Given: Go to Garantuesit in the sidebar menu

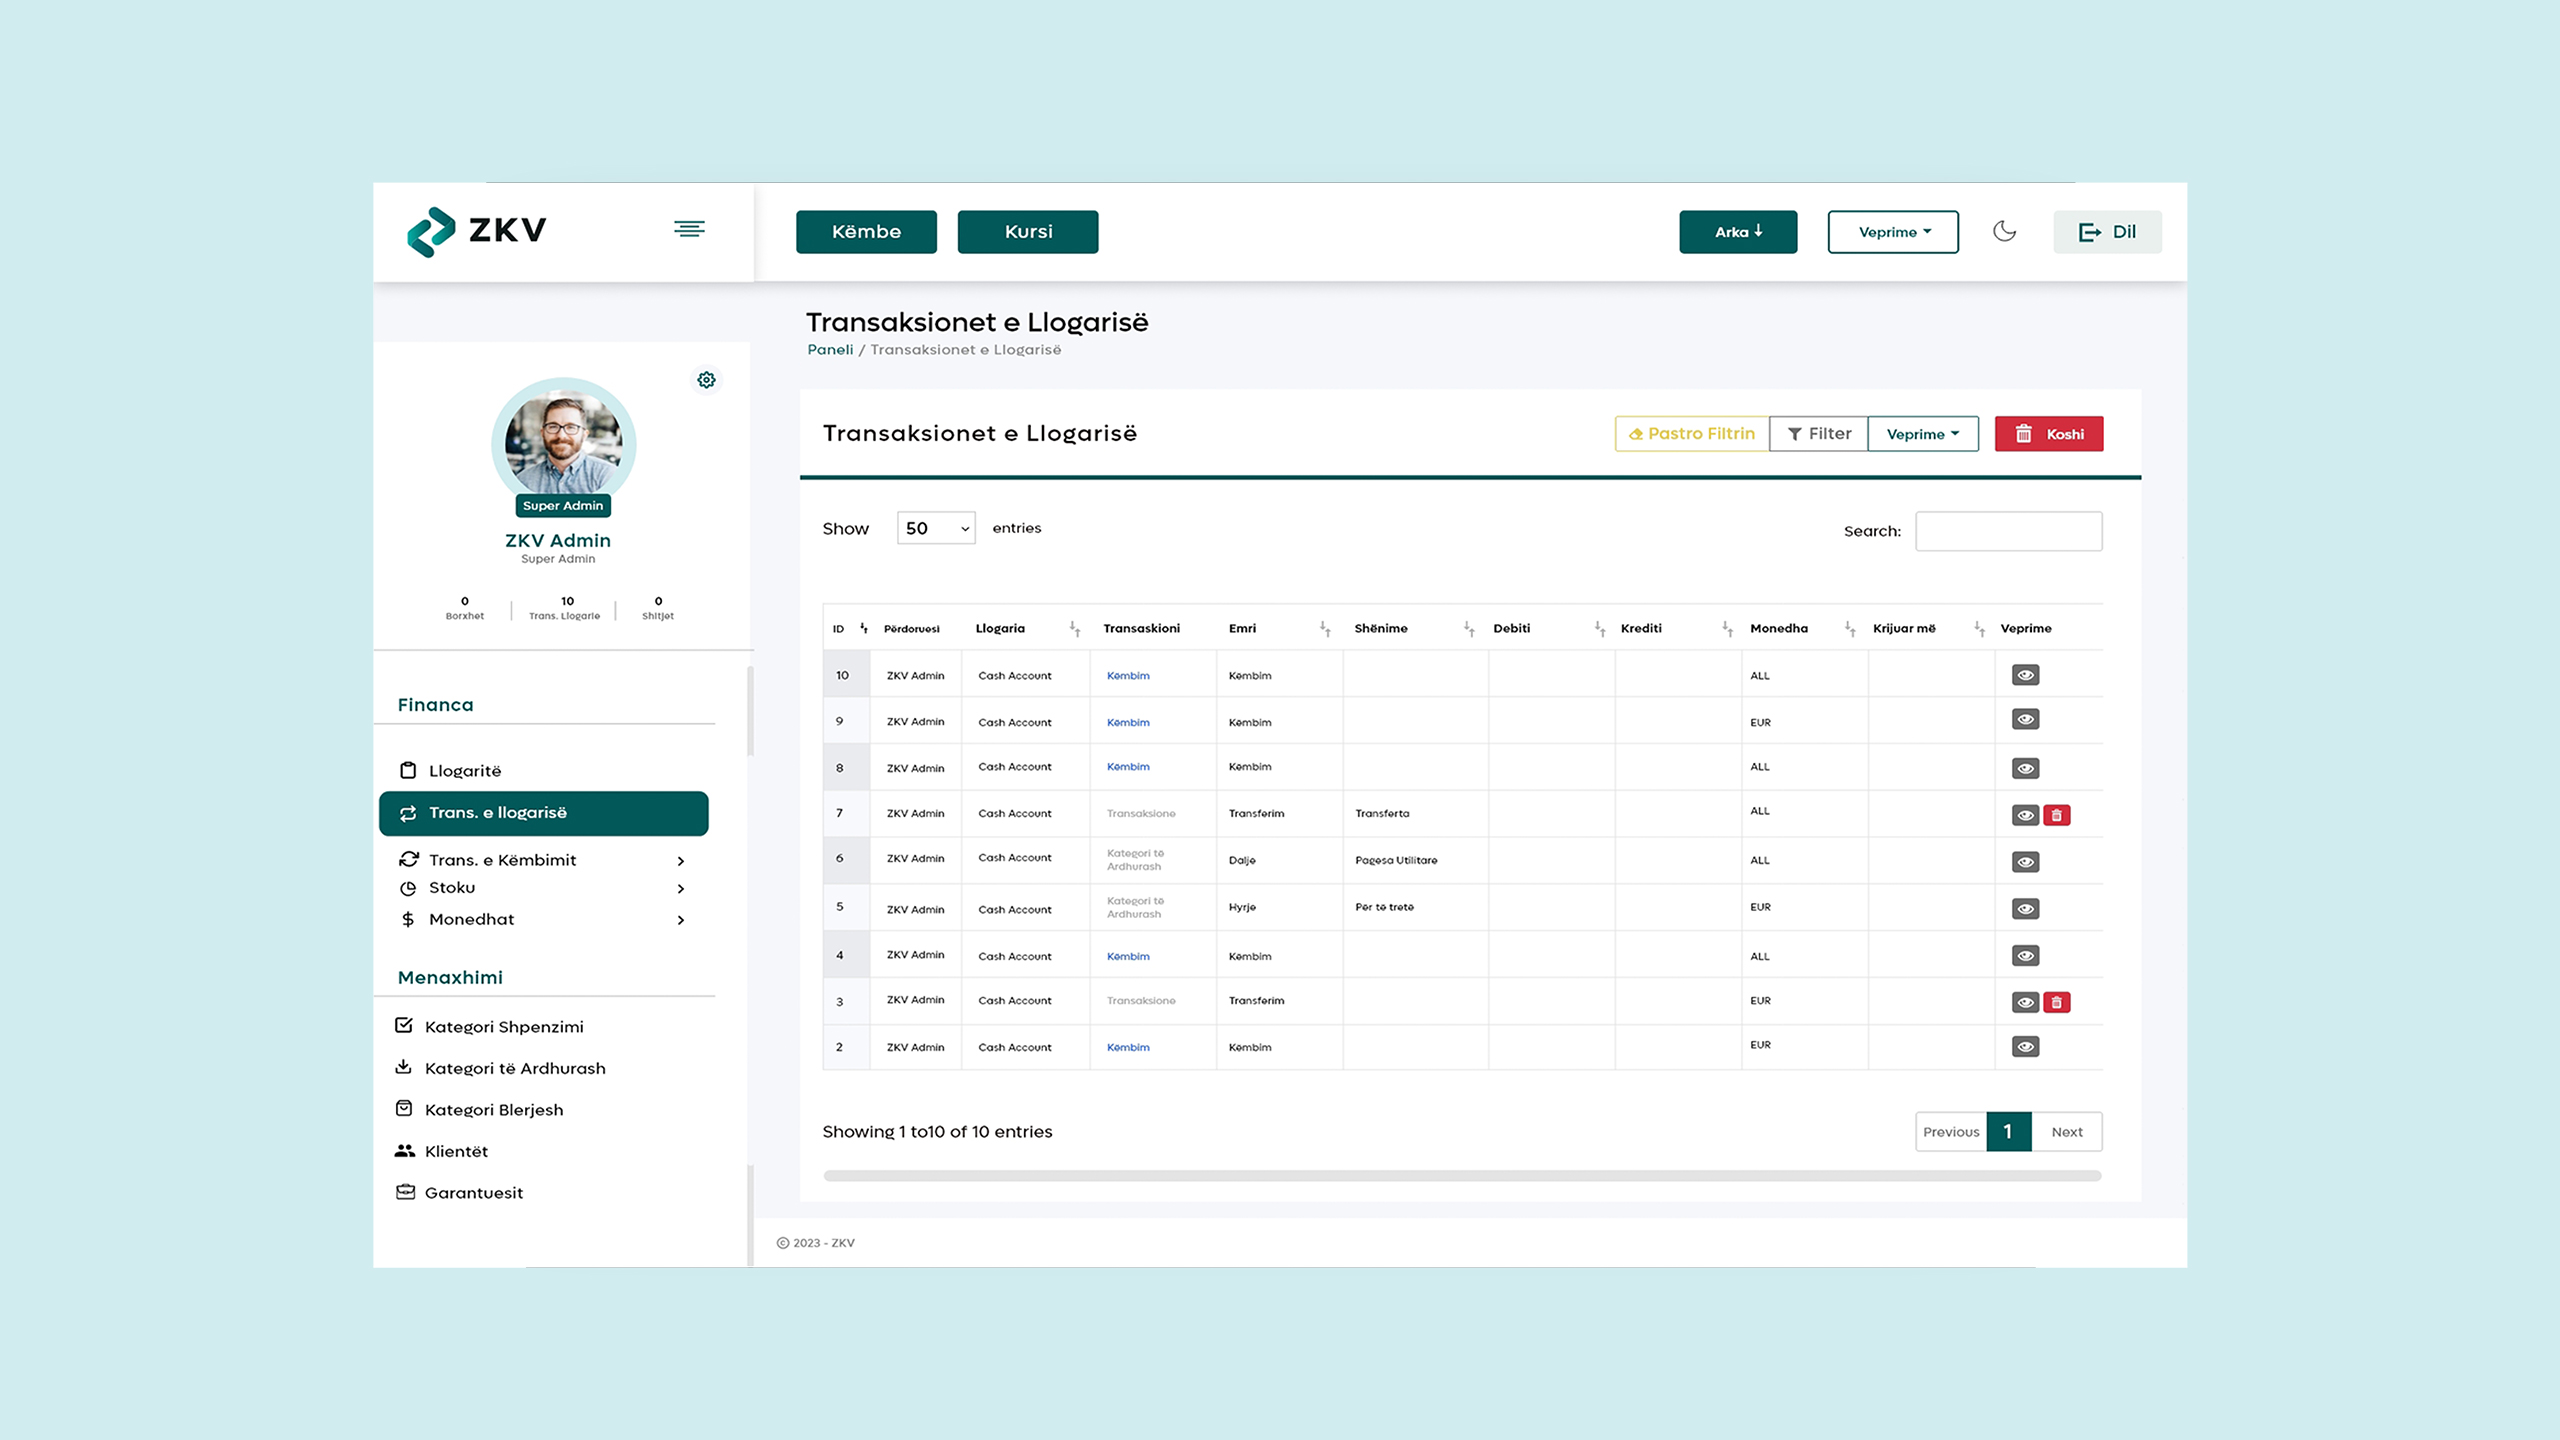Looking at the screenshot, I should click(473, 1193).
